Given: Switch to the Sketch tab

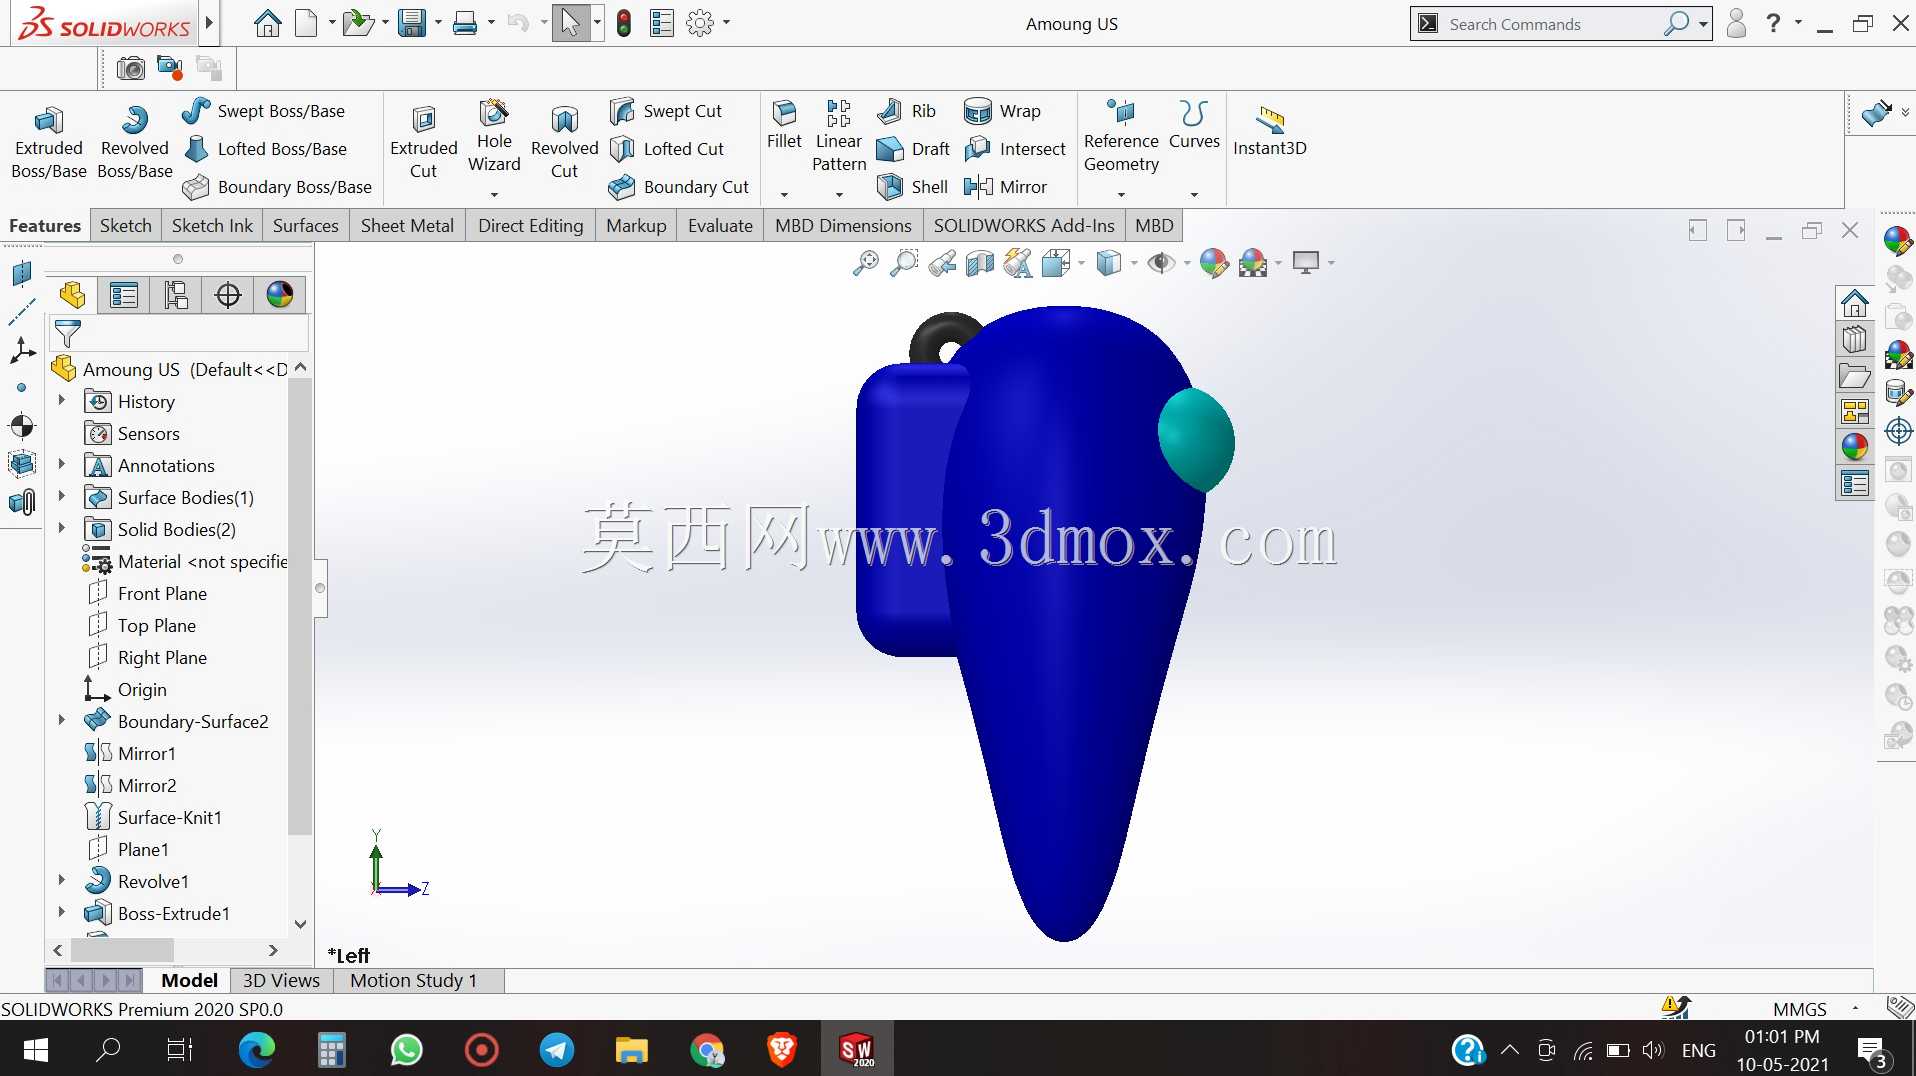Looking at the screenshot, I should pyautogui.click(x=126, y=226).
